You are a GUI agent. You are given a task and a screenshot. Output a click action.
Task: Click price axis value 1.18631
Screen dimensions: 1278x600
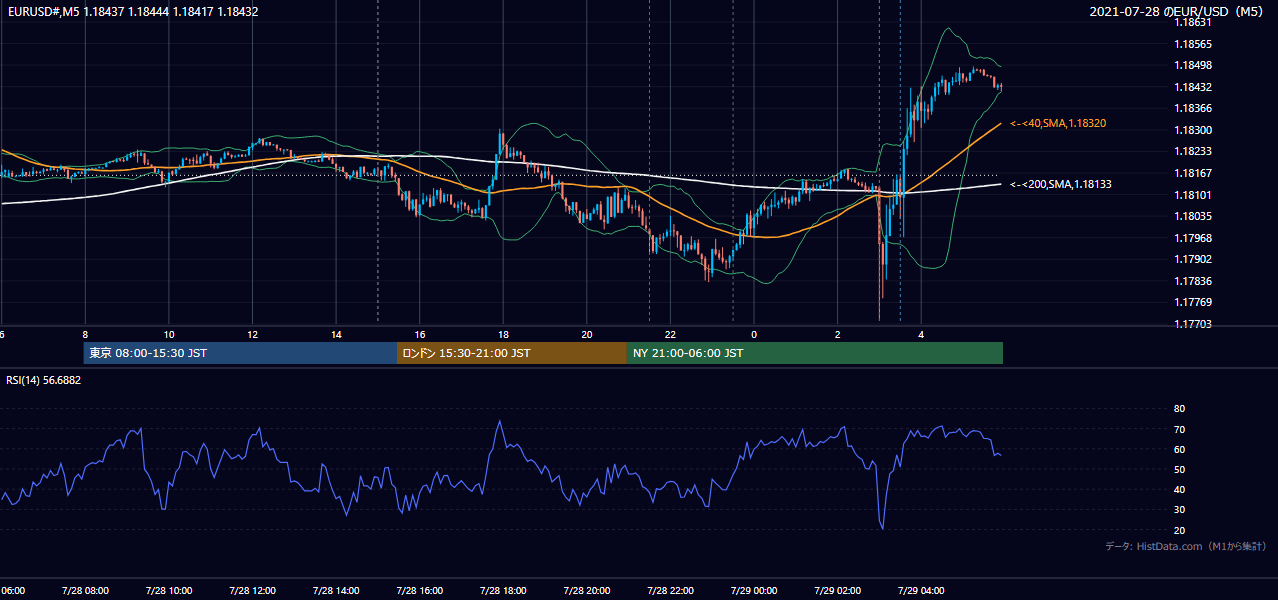1194,23
